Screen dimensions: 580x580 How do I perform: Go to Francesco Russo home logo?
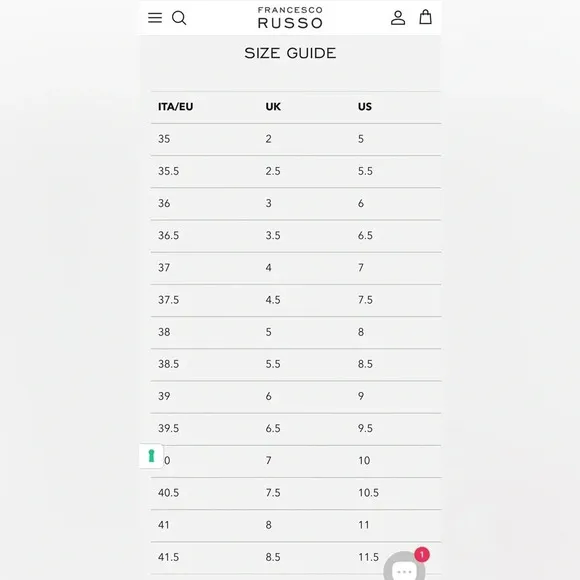[x=290, y=18]
